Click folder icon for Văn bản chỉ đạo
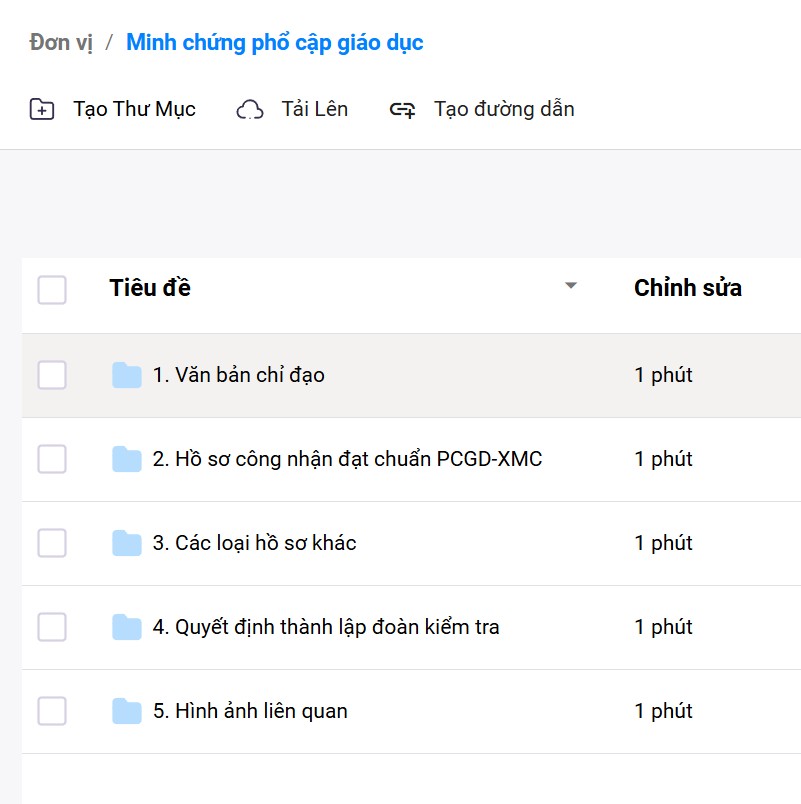 [127, 376]
